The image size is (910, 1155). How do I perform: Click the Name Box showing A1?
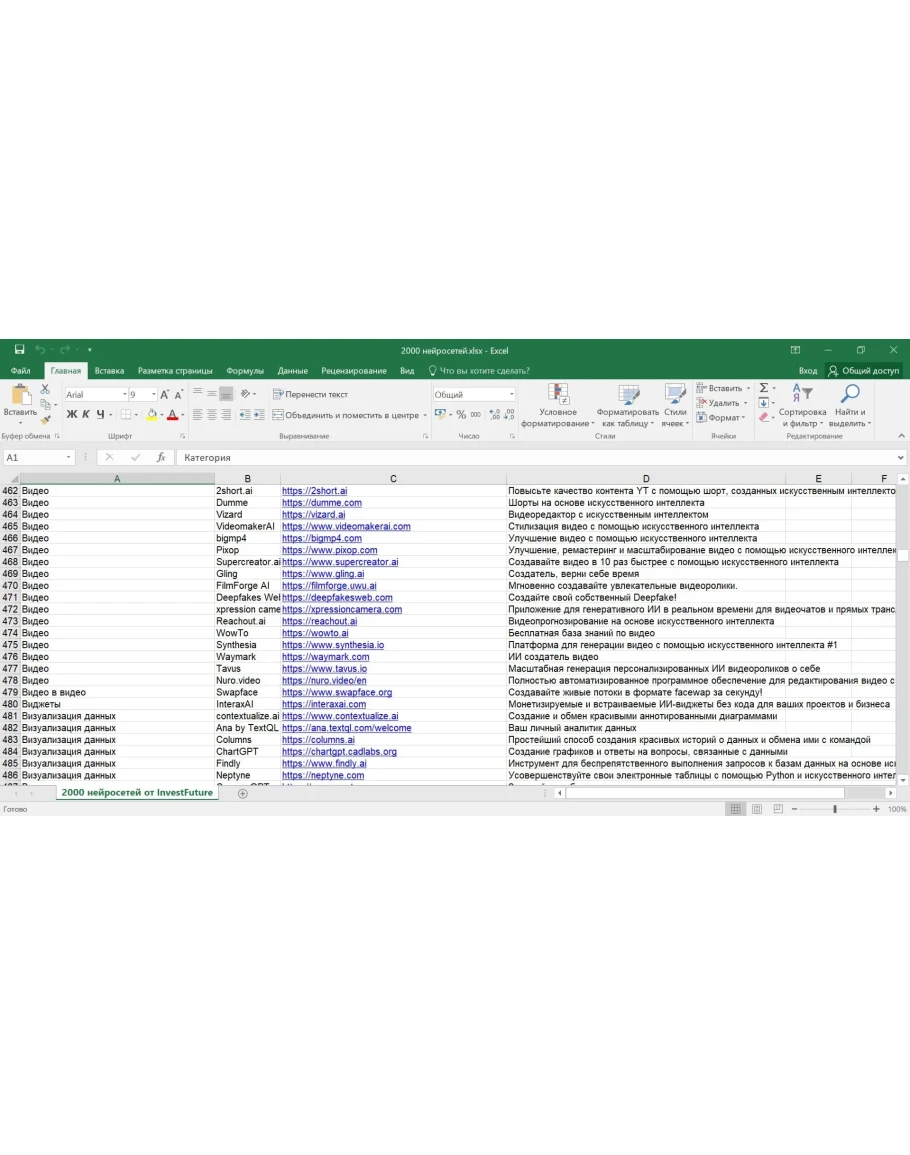38,457
